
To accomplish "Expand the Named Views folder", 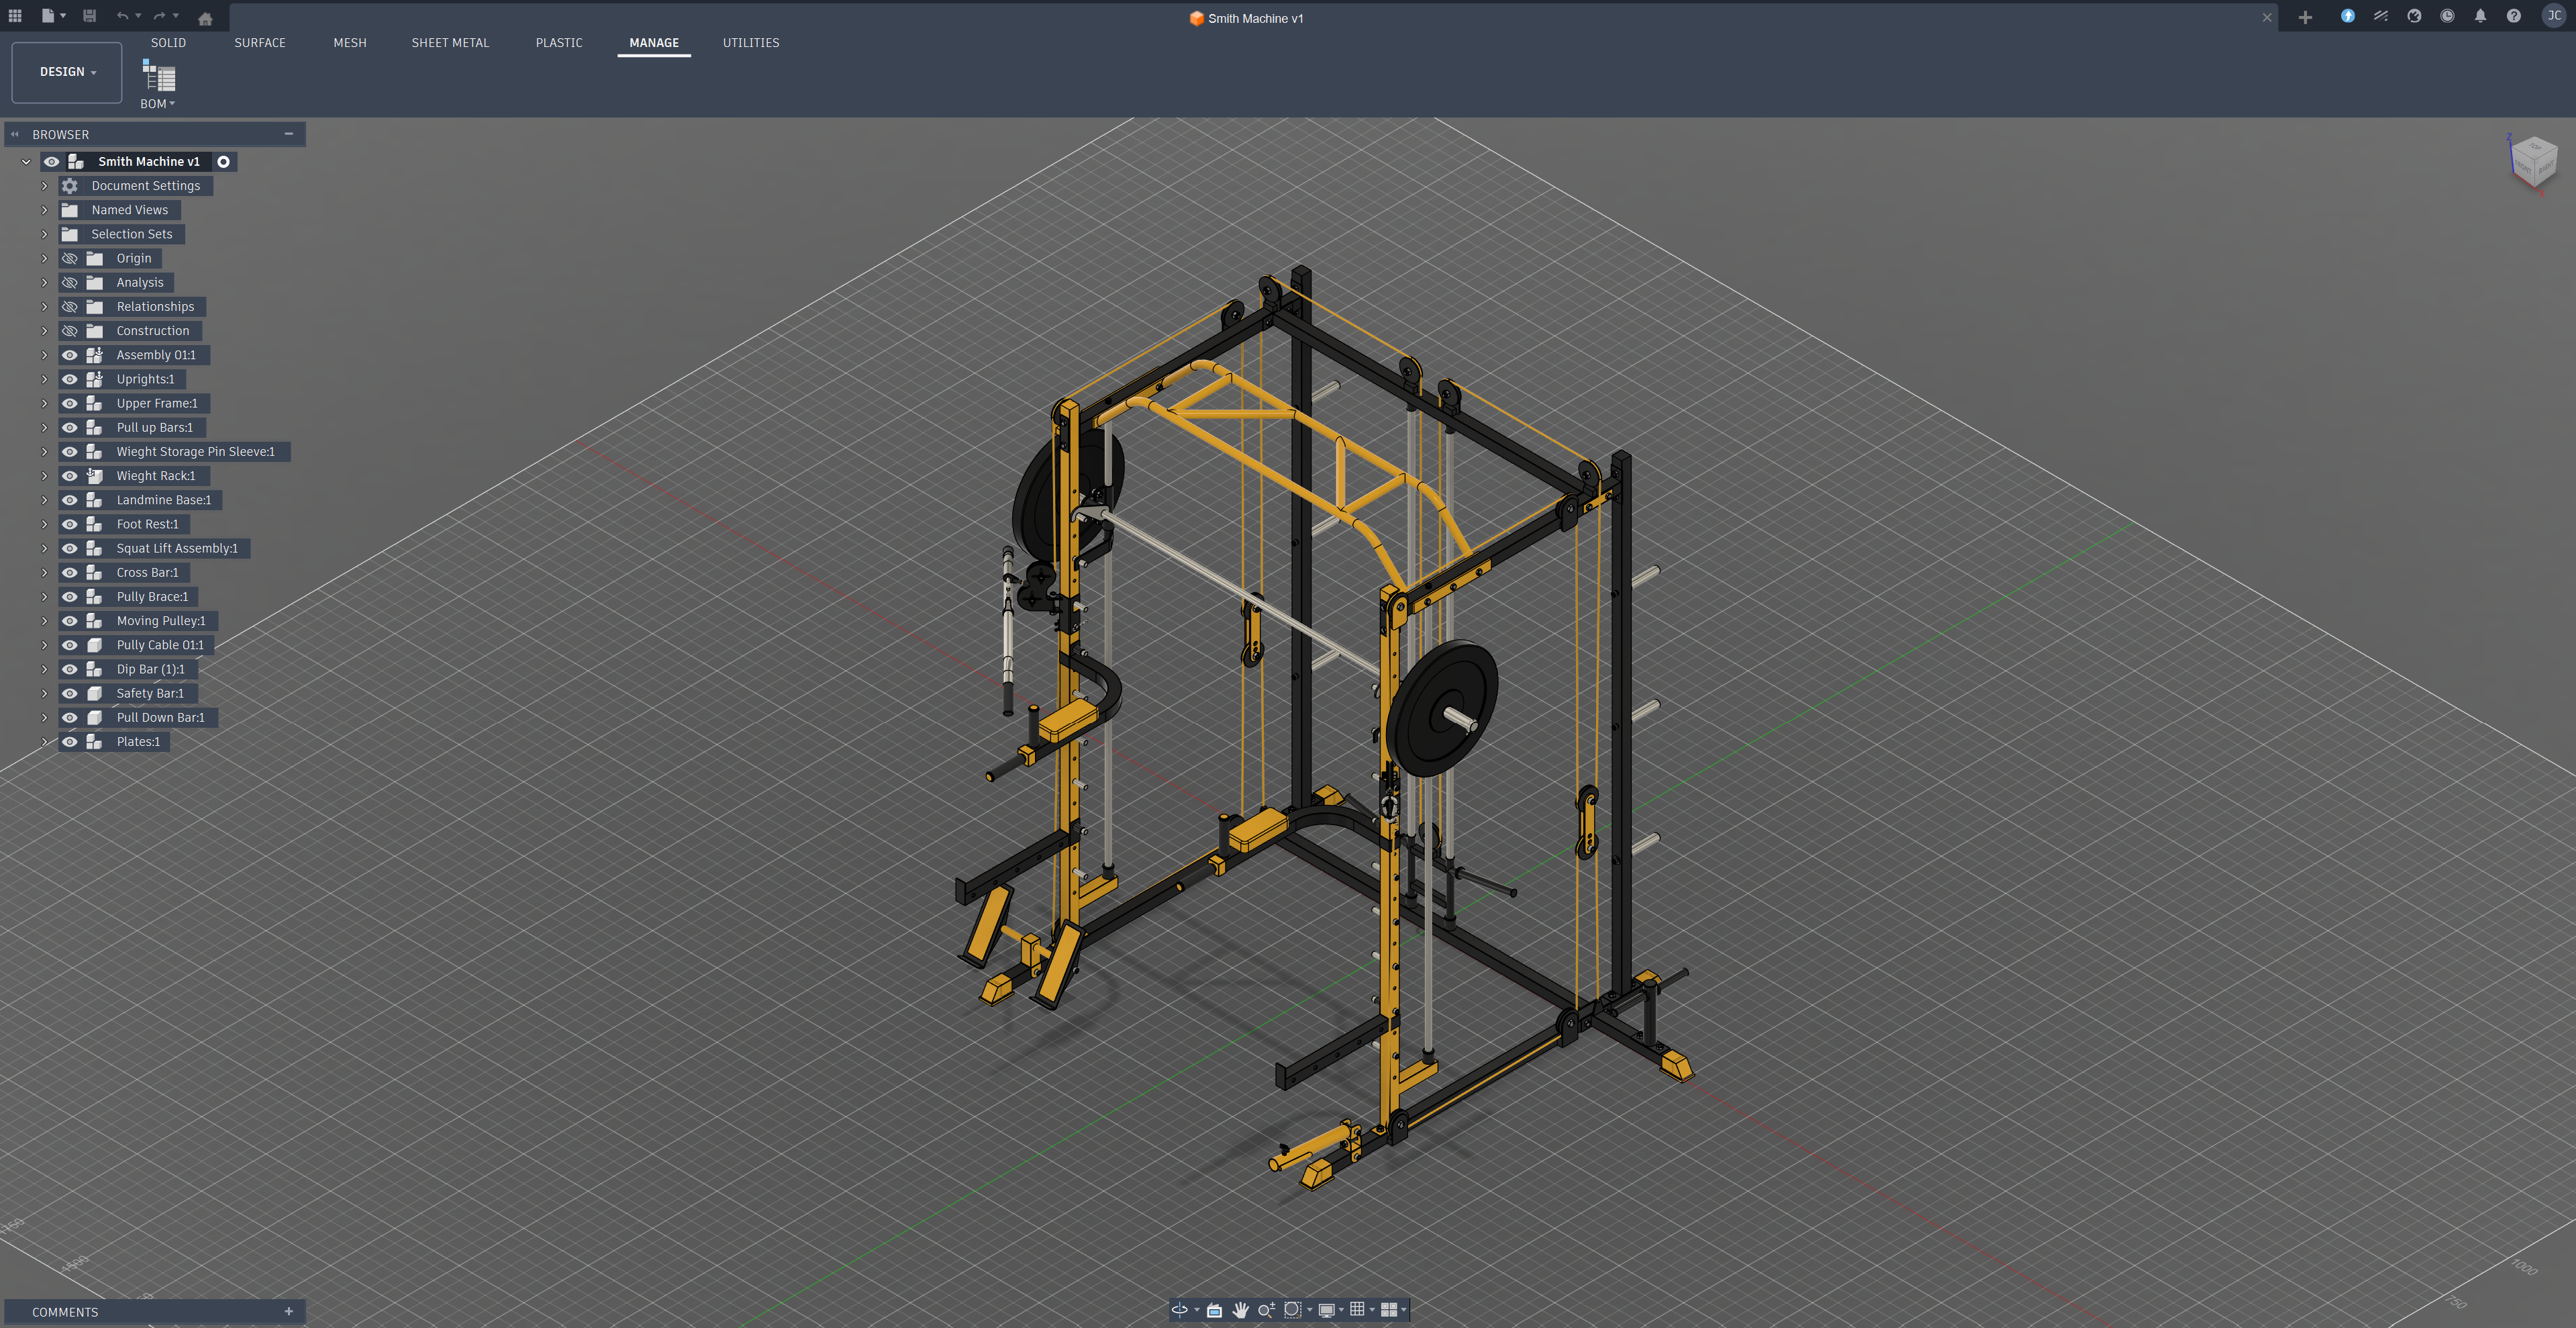I will click(x=44, y=210).
